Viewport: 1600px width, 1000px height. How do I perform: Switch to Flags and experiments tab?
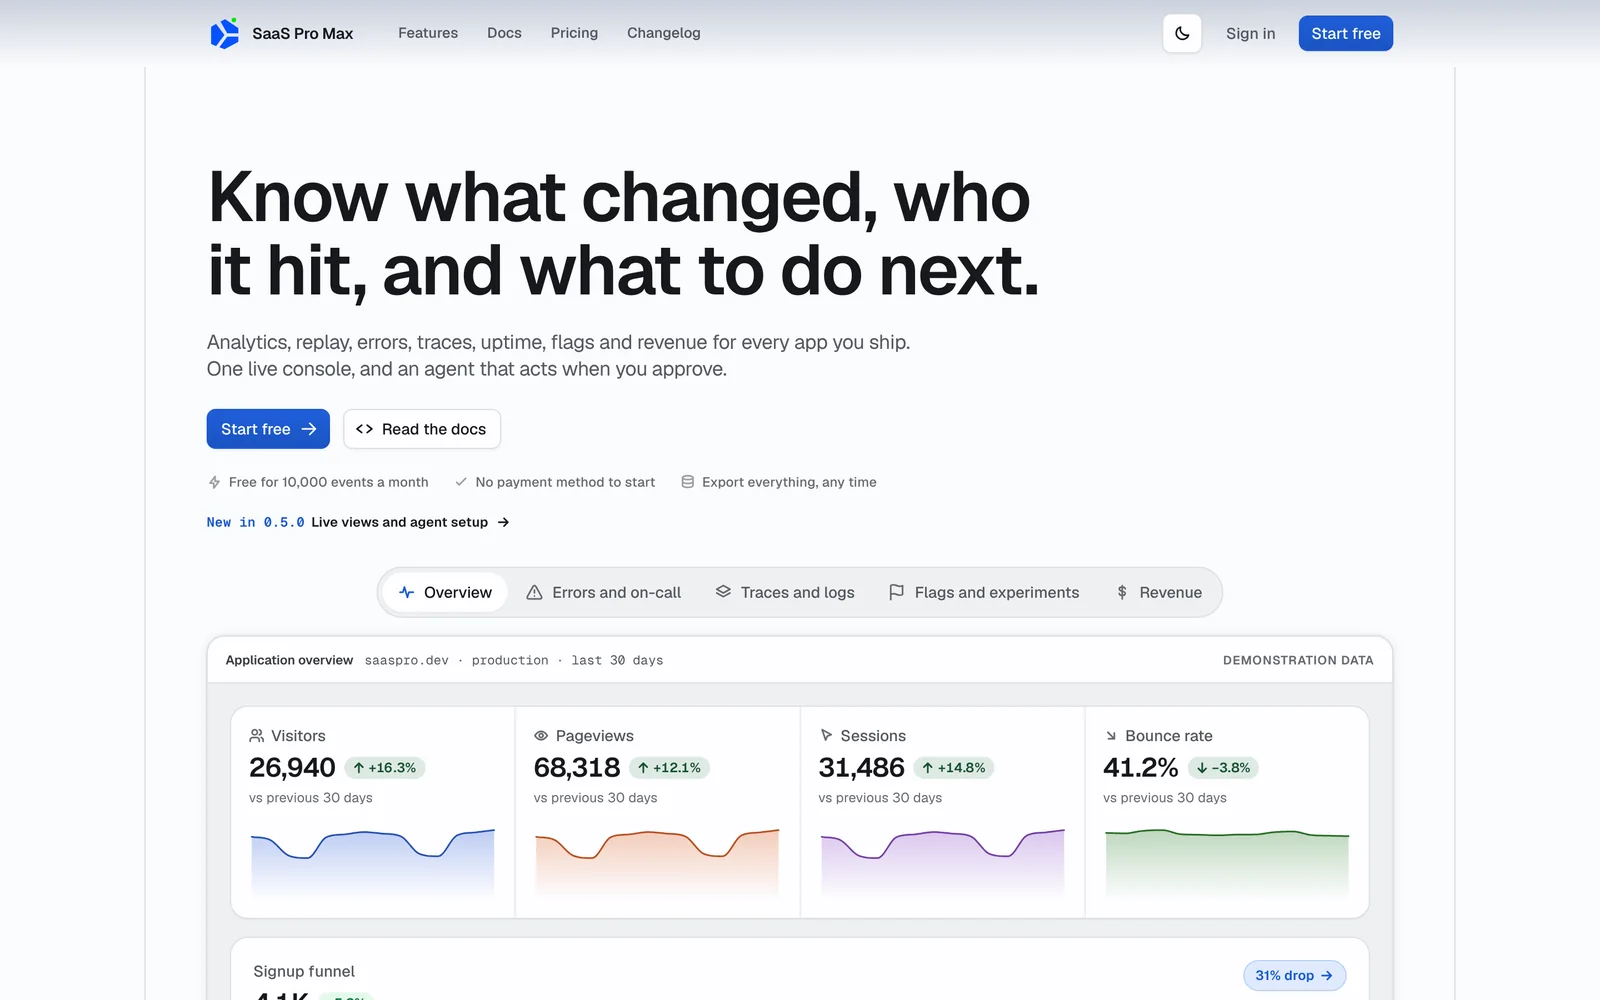(984, 592)
